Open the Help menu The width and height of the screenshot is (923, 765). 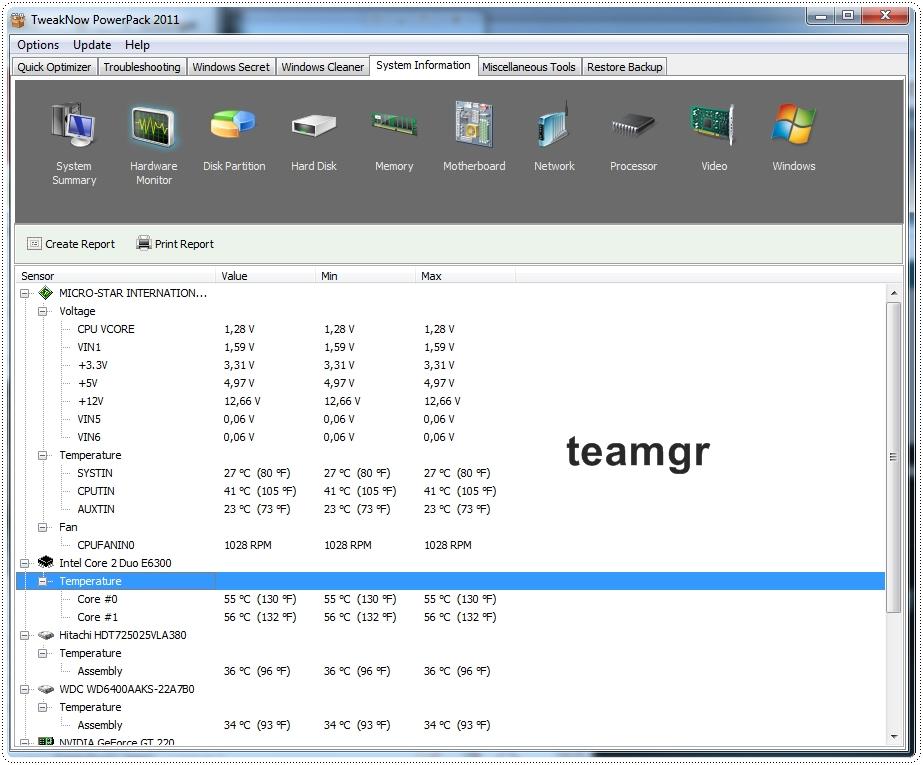137,45
